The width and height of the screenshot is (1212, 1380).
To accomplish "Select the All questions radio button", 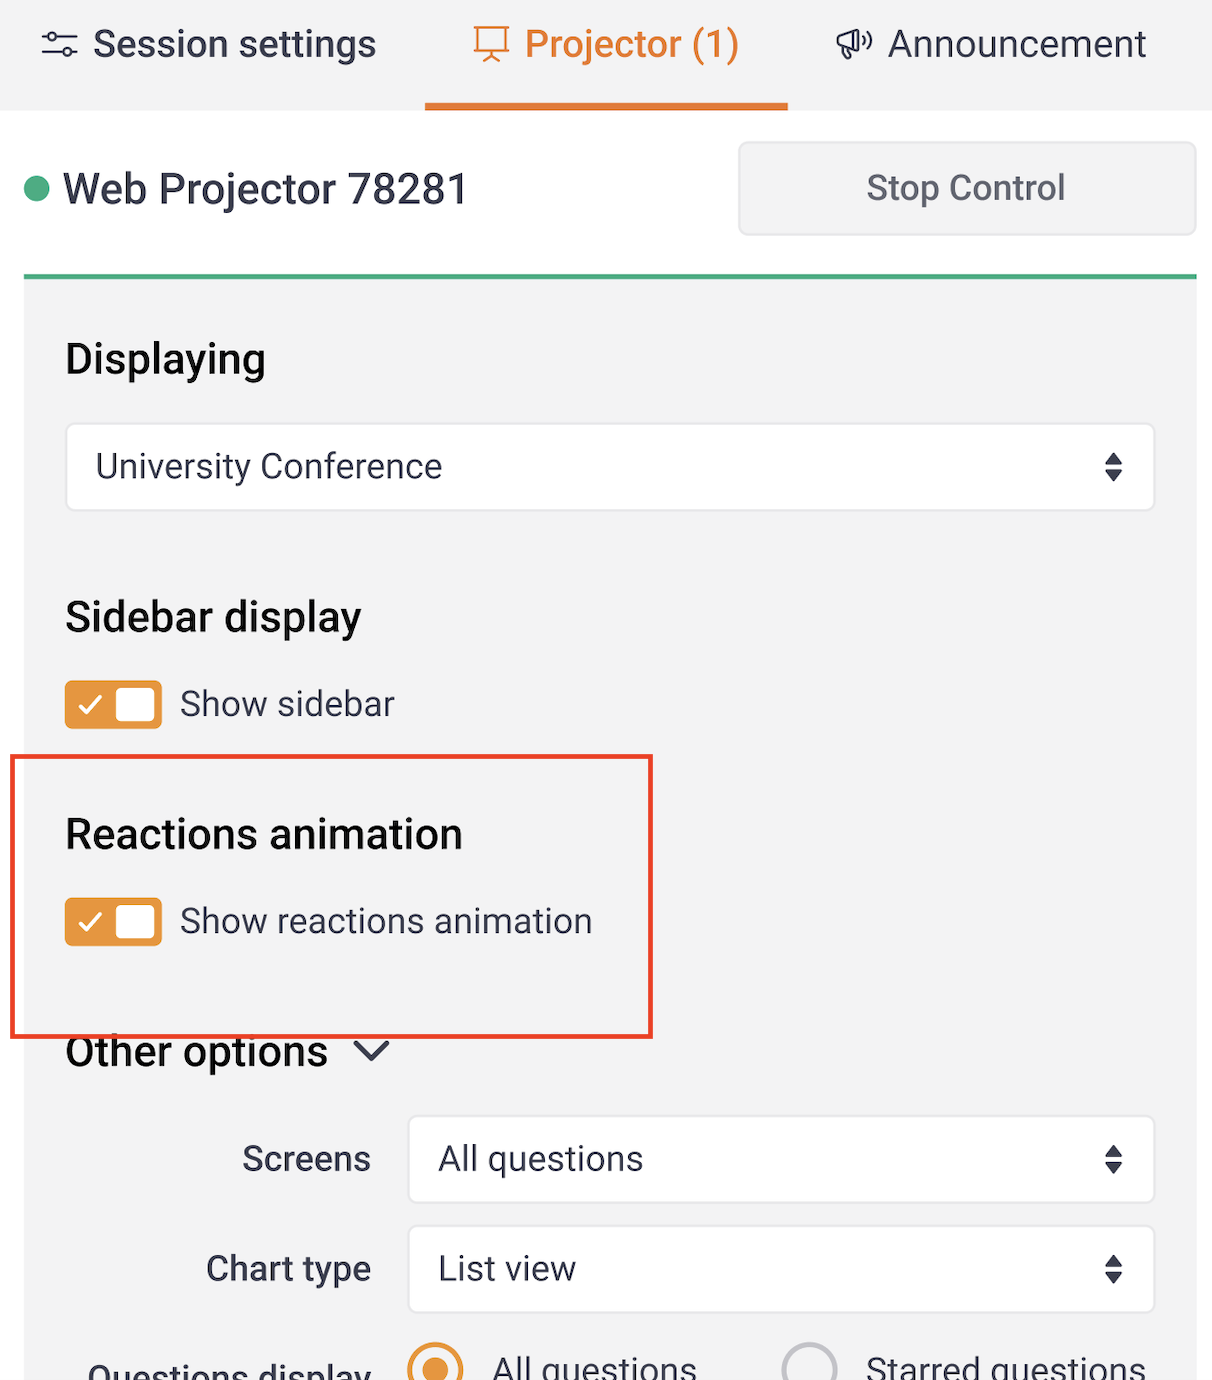I will coord(435,1366).
